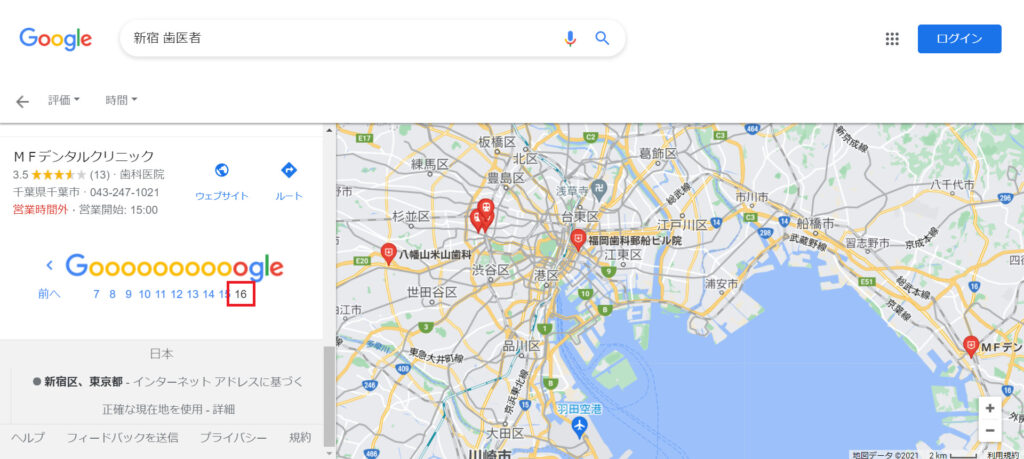1024x459 pixels.
Task: Open the ＭＦデンタルクリニック listing
Action: [x=84, y=156]
